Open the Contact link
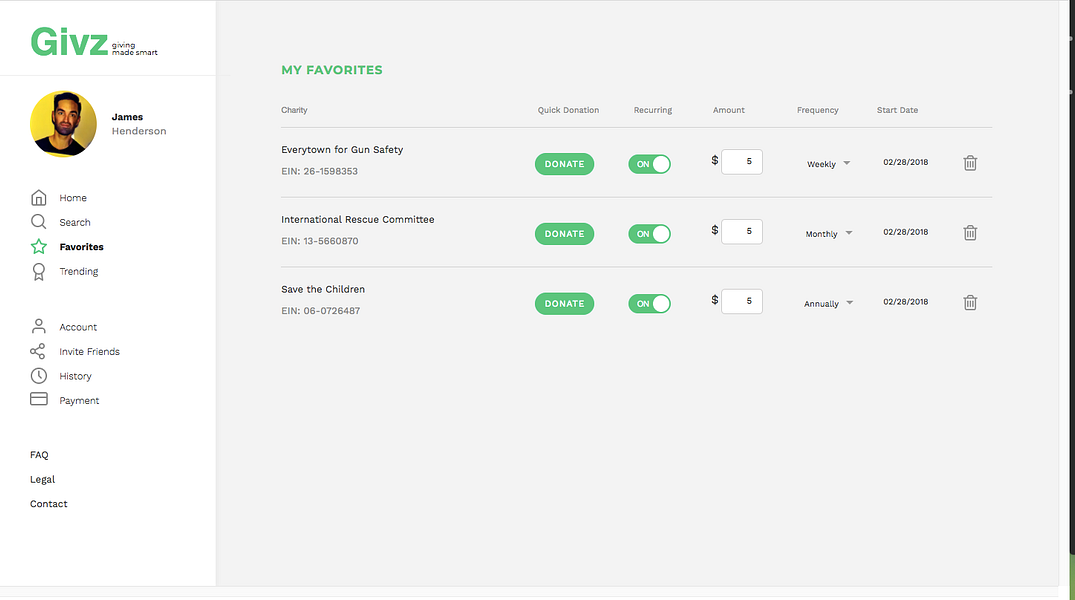The width and height of the screenshot is (1075, 600). 49,504
